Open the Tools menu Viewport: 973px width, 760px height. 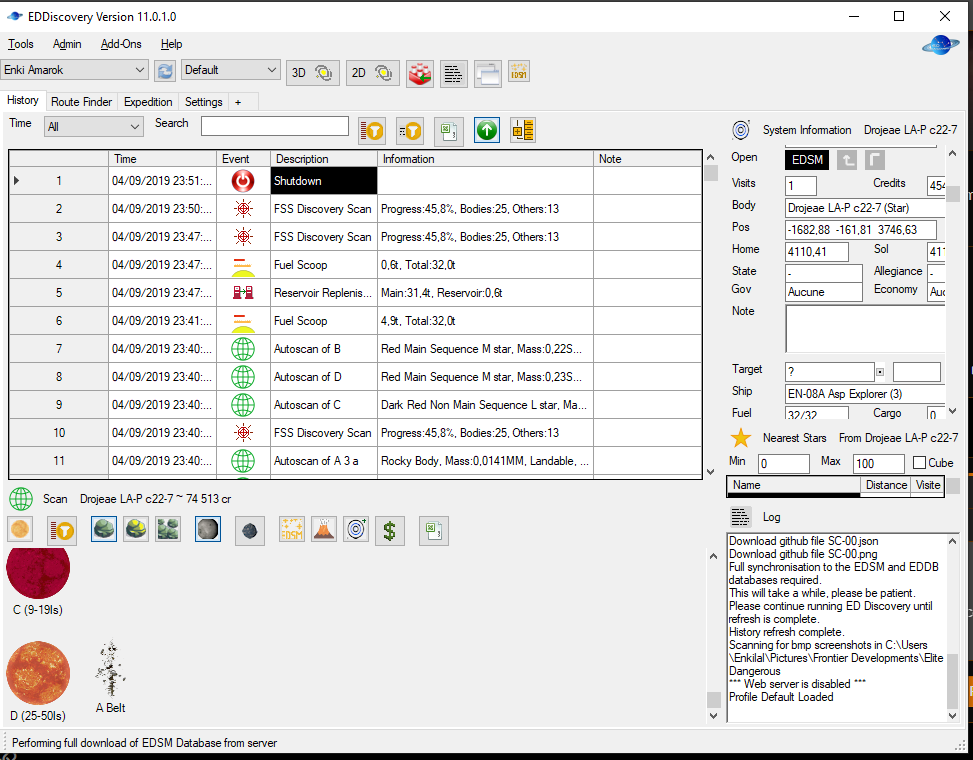point(20,44)
